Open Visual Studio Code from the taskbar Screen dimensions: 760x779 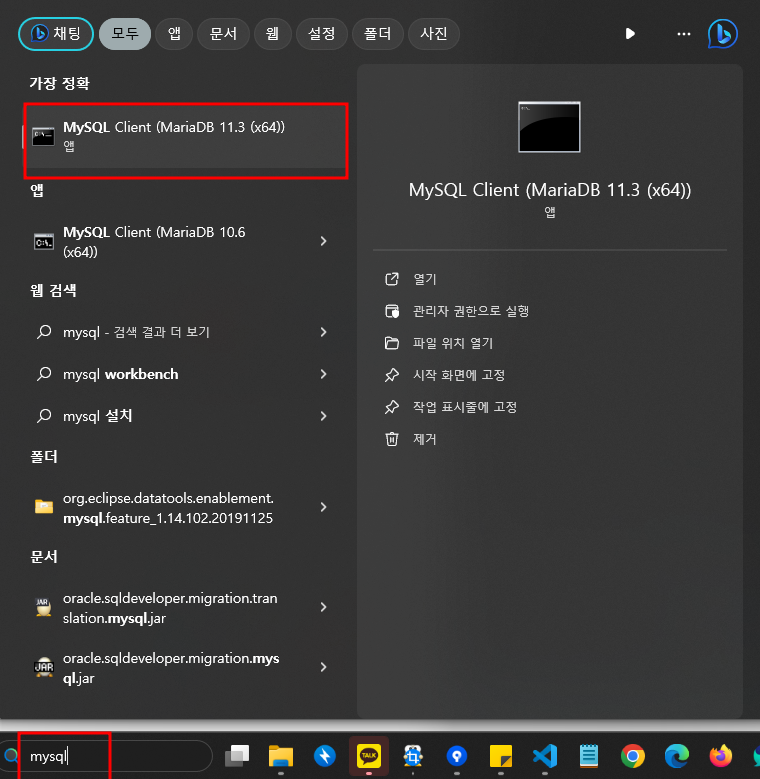pos(545,756)
